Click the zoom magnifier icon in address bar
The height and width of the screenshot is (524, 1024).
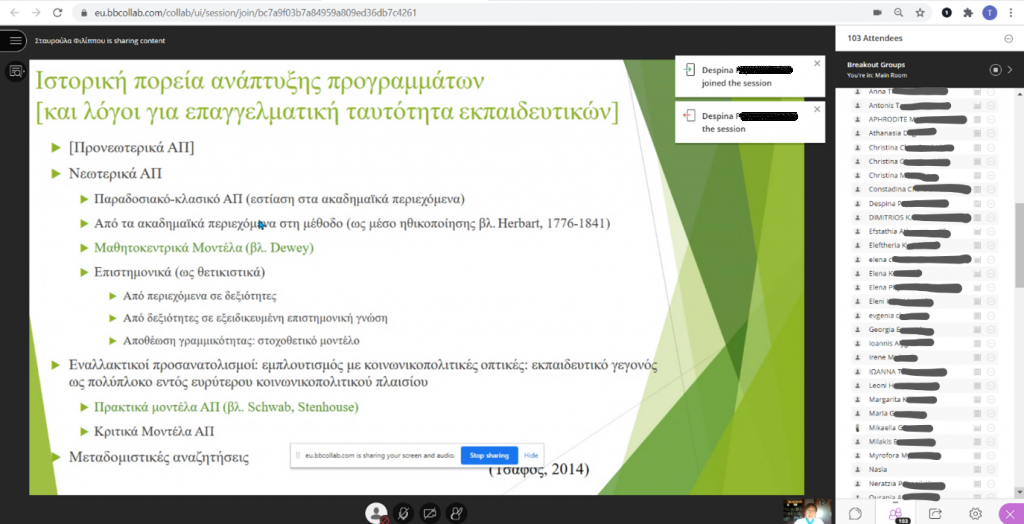tap(899, 12)
